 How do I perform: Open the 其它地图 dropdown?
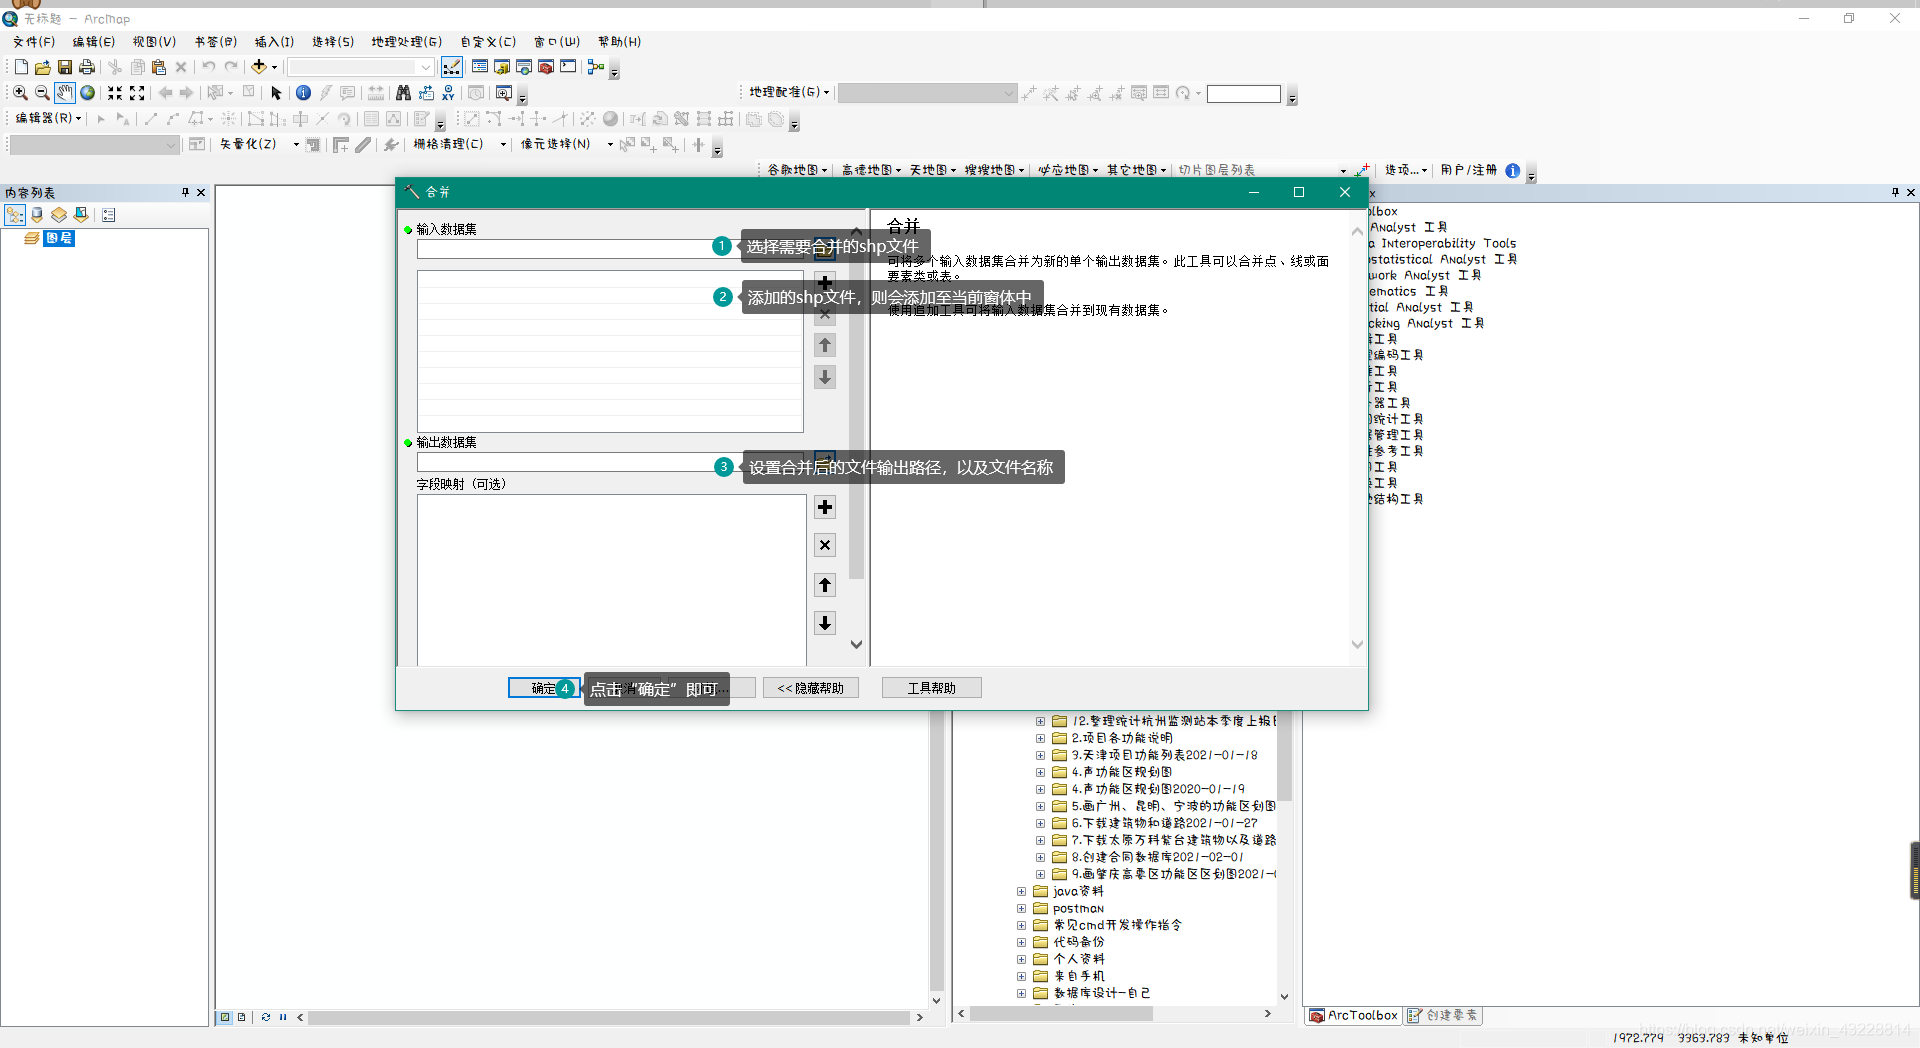[1136, 170]
